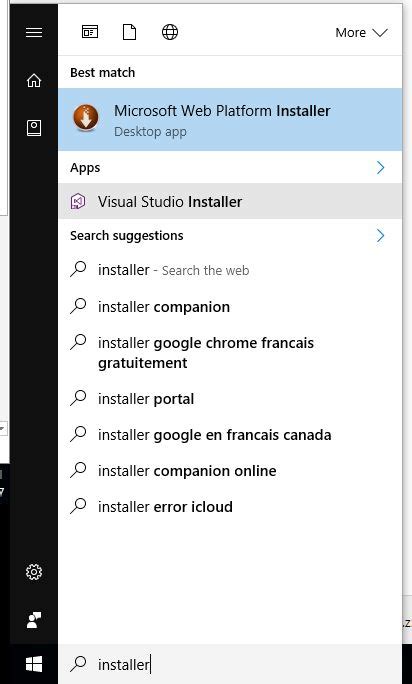Select 'installer error icloud' suggestion

[230, 506]
